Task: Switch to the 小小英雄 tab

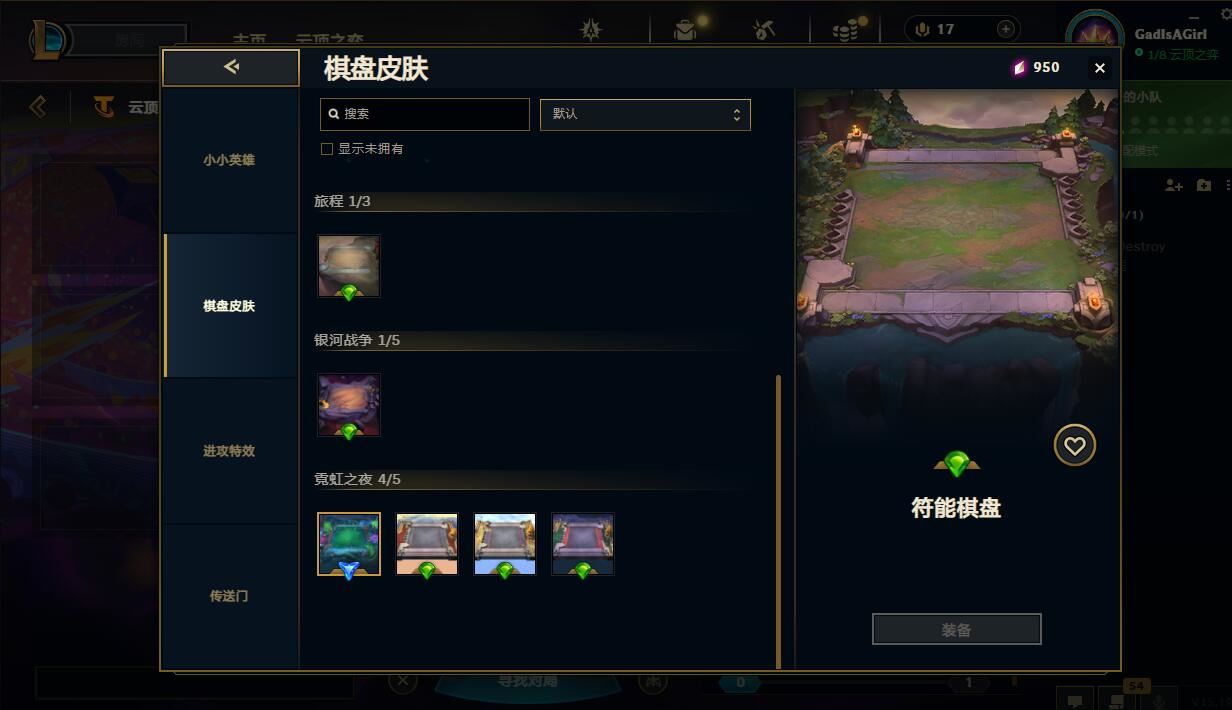Action: coord(229,160)
